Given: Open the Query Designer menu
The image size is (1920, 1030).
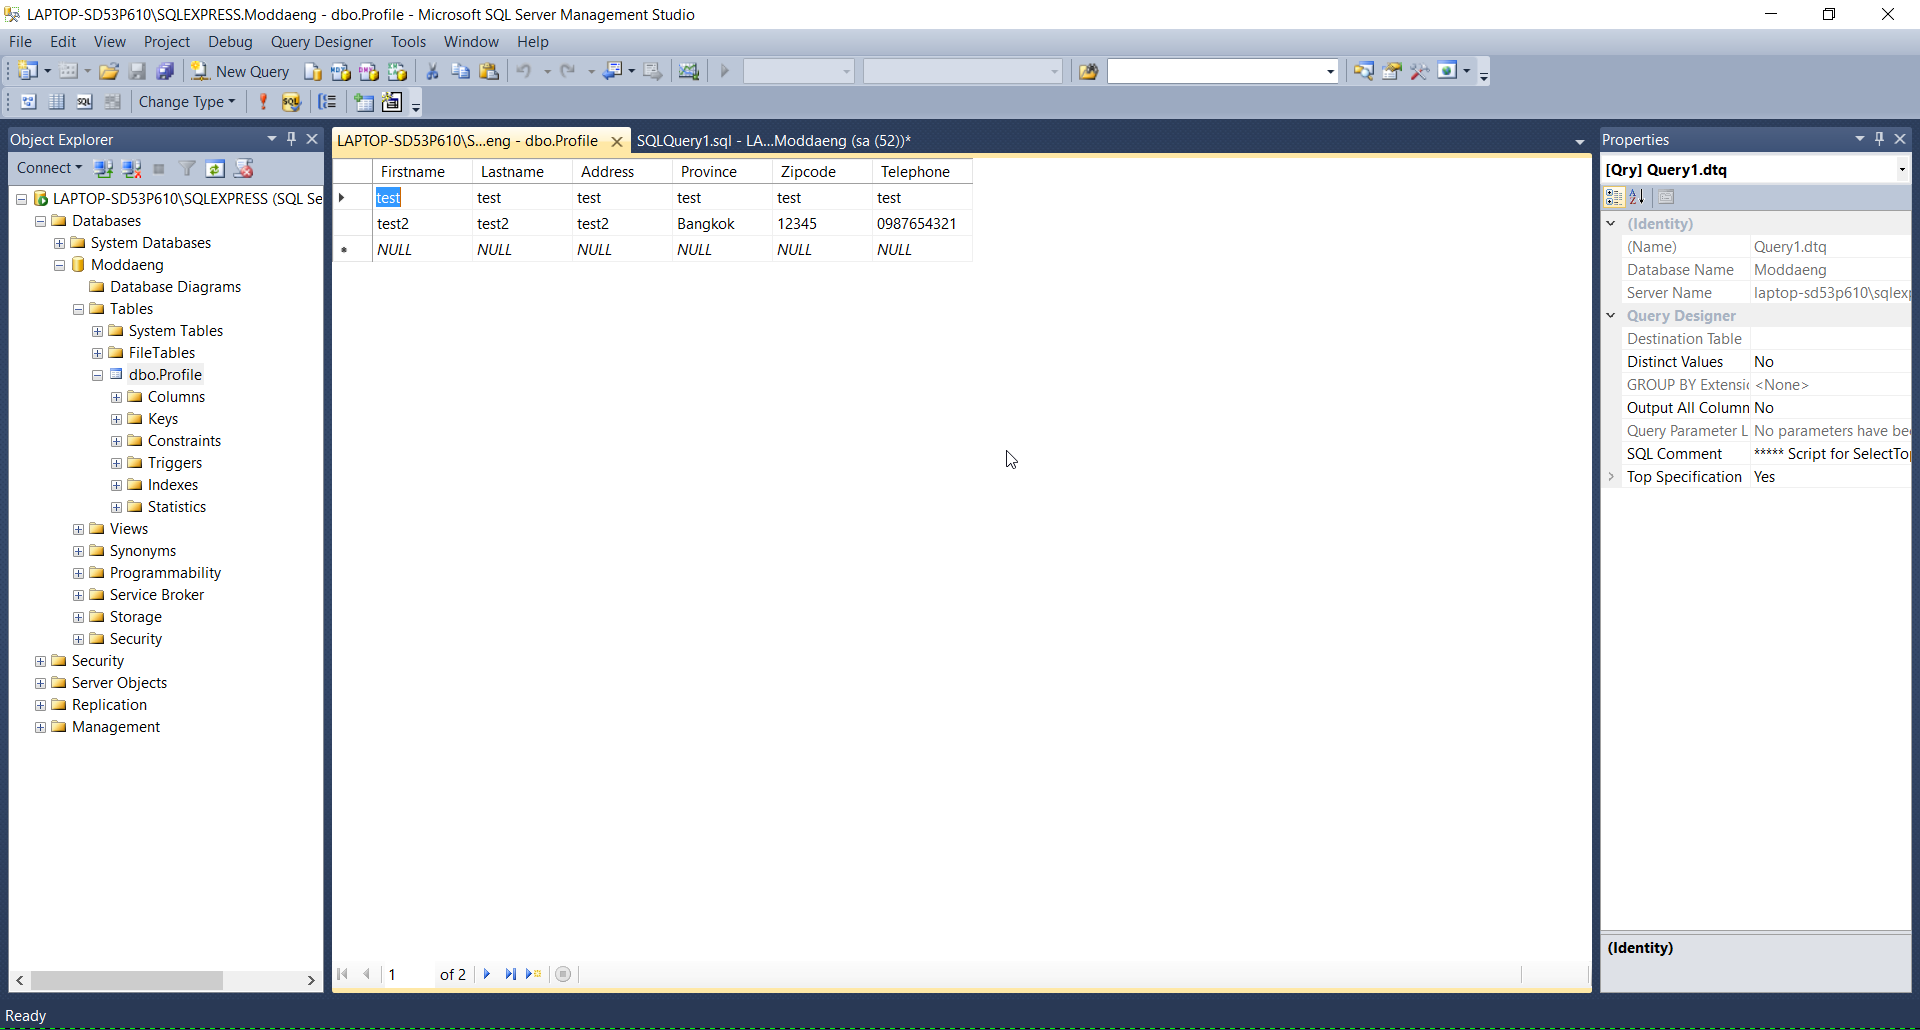Looking at the screenshot, I should [x=321, y=42].
